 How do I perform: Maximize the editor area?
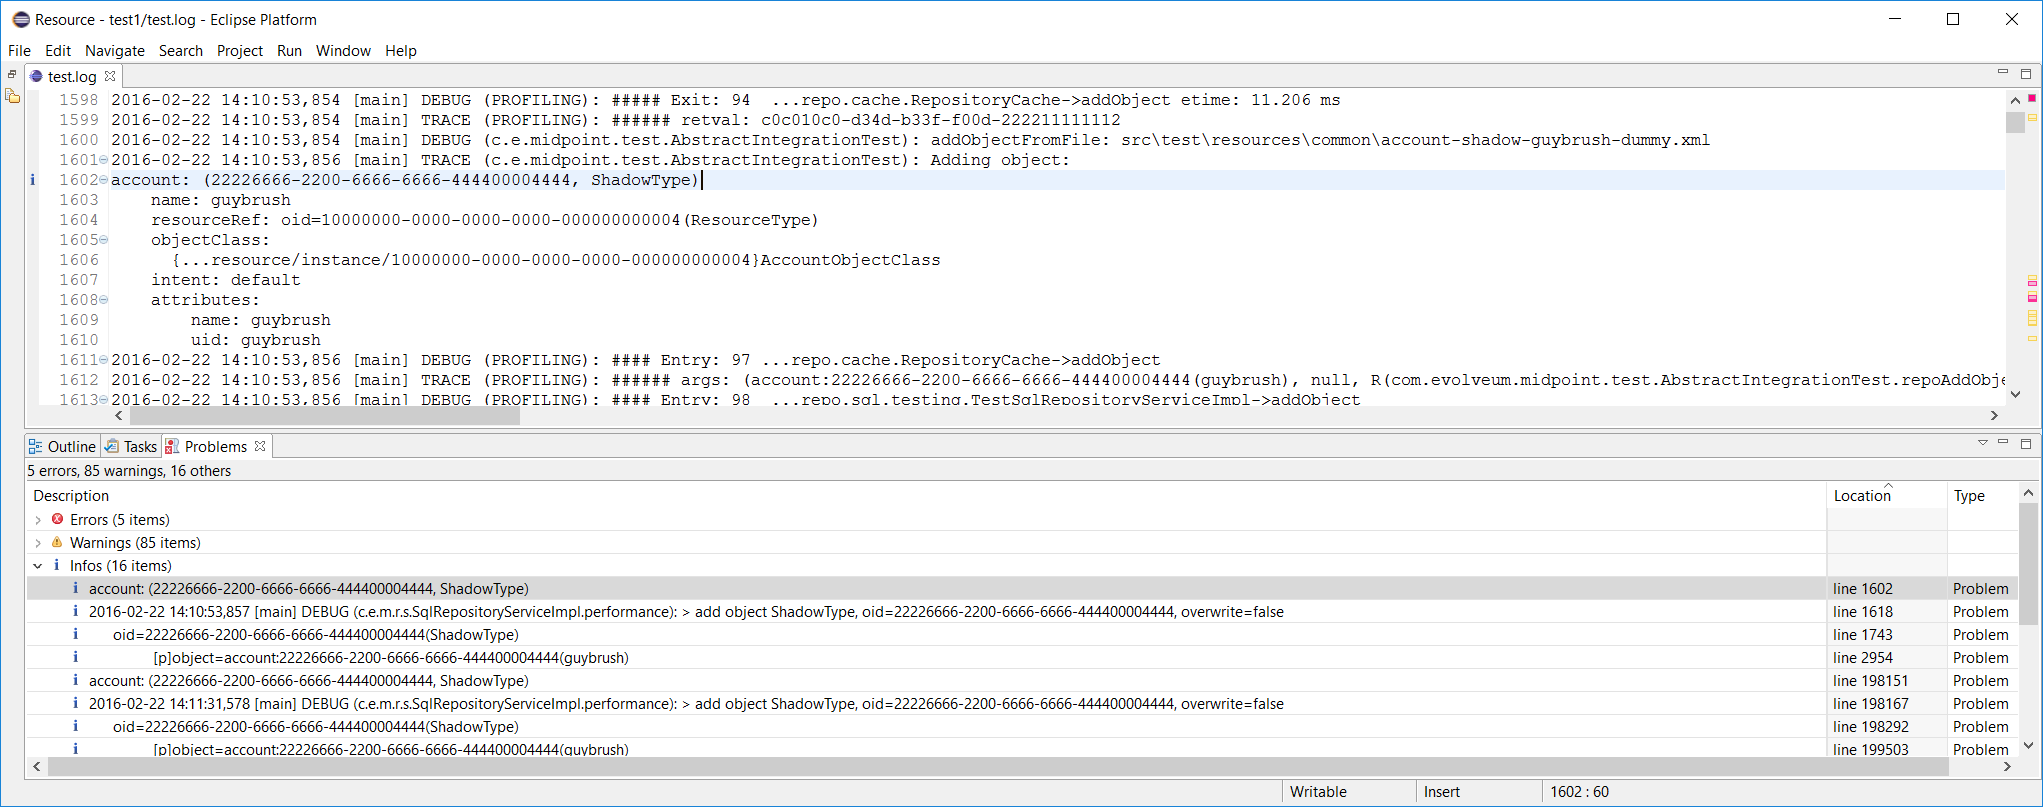(2026, 73)
